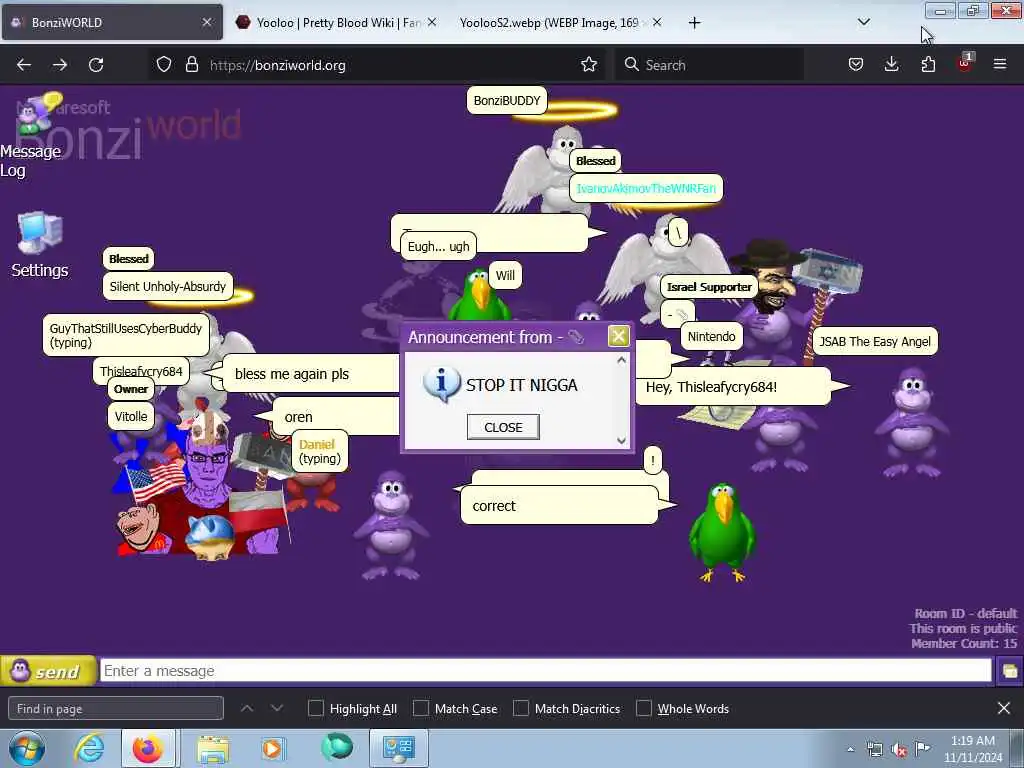The height and width of the screenshot is (768, 1024).
Task: Click the blue info icon in announcement
Action: pyautogui.click(x=441, y=384)
